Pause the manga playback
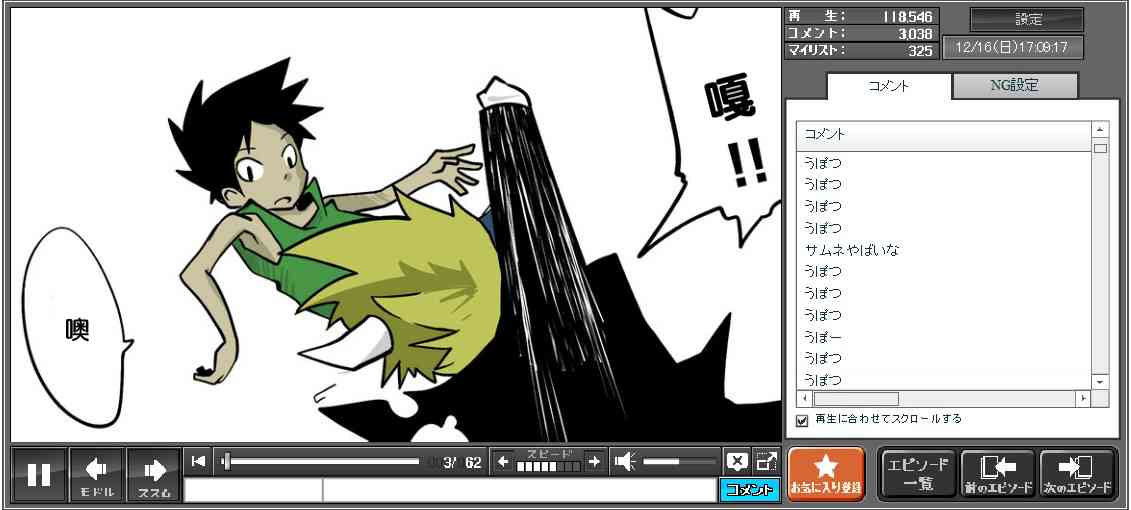The width and height of the screenshot is (1131, 510). (39, 474)
